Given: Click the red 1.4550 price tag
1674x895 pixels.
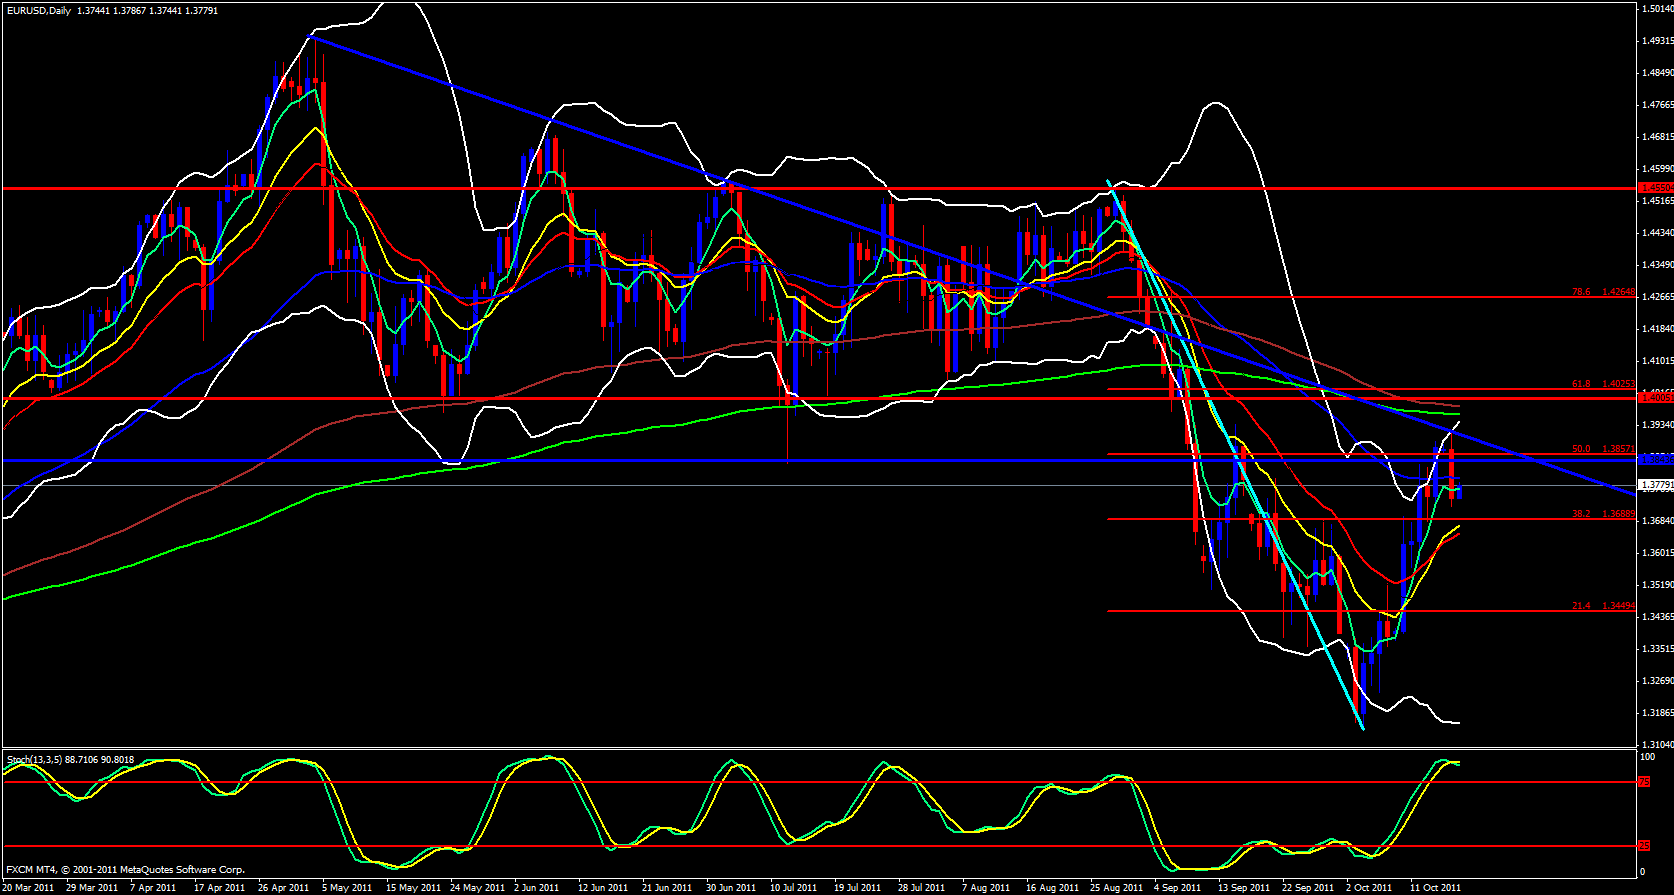Looking at the screenshot, I should click(1656, 188).
